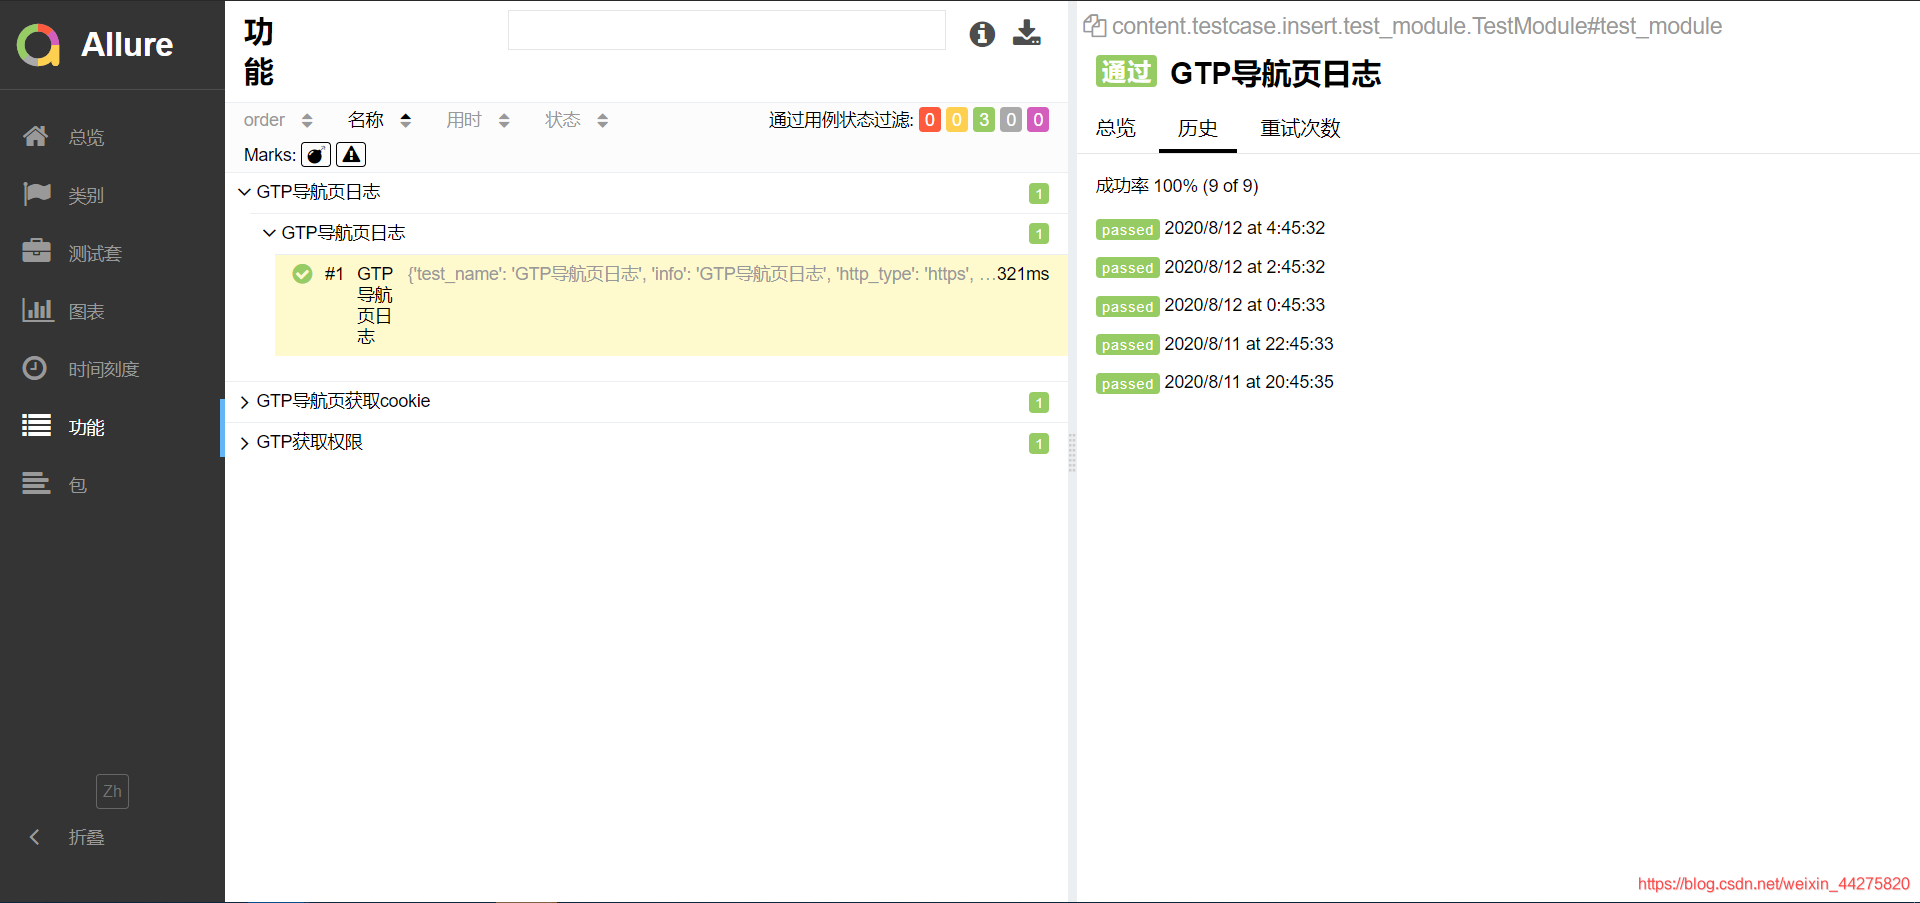
Task: Change language with the Zh button
Action: click(112, 791)
